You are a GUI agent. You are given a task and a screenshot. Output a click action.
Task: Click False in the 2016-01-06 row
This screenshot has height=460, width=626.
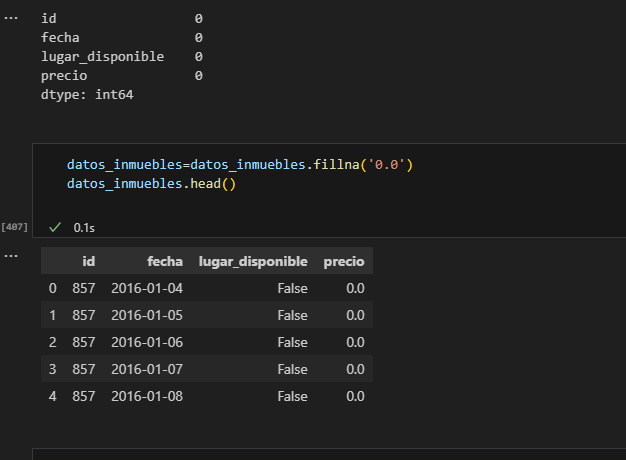pyautogui.click(x=293, y=342)
